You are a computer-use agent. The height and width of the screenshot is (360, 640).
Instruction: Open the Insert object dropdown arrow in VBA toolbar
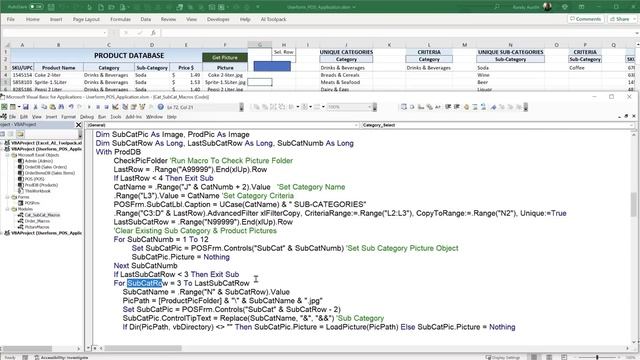[x=19, y=107]
